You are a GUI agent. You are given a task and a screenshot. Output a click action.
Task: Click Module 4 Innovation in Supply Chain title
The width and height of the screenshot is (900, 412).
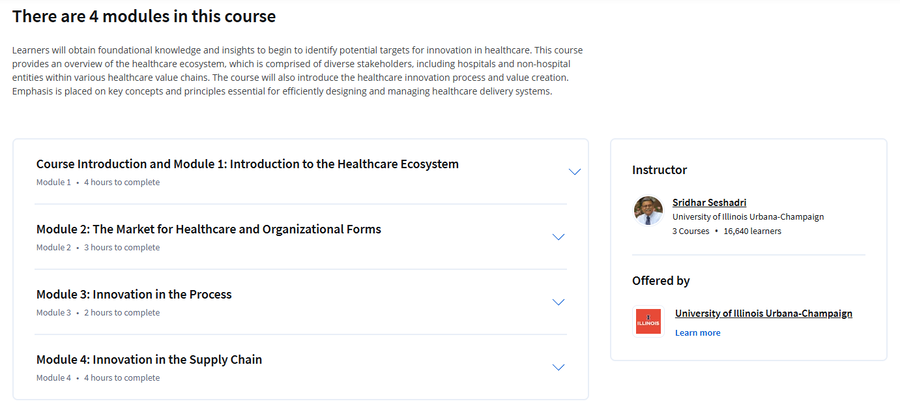[149, 360]
